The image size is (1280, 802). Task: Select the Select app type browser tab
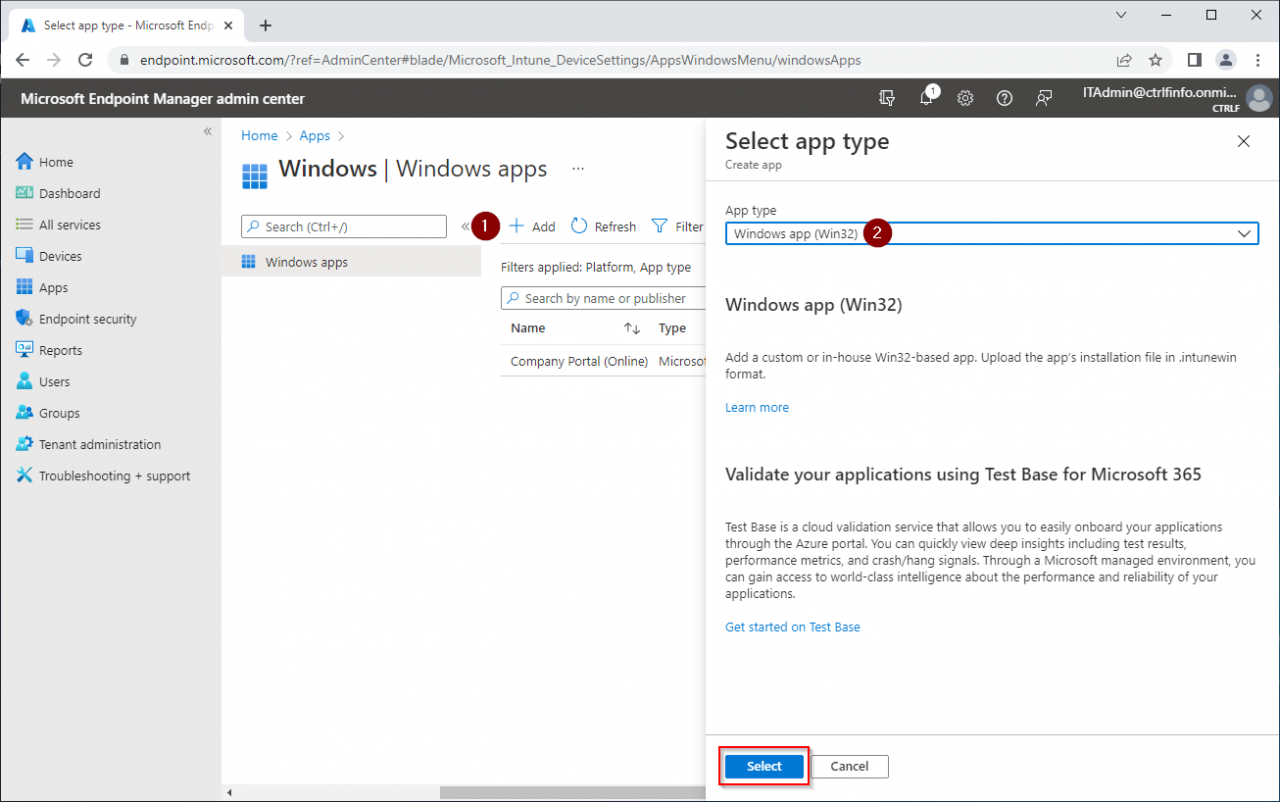125,25
